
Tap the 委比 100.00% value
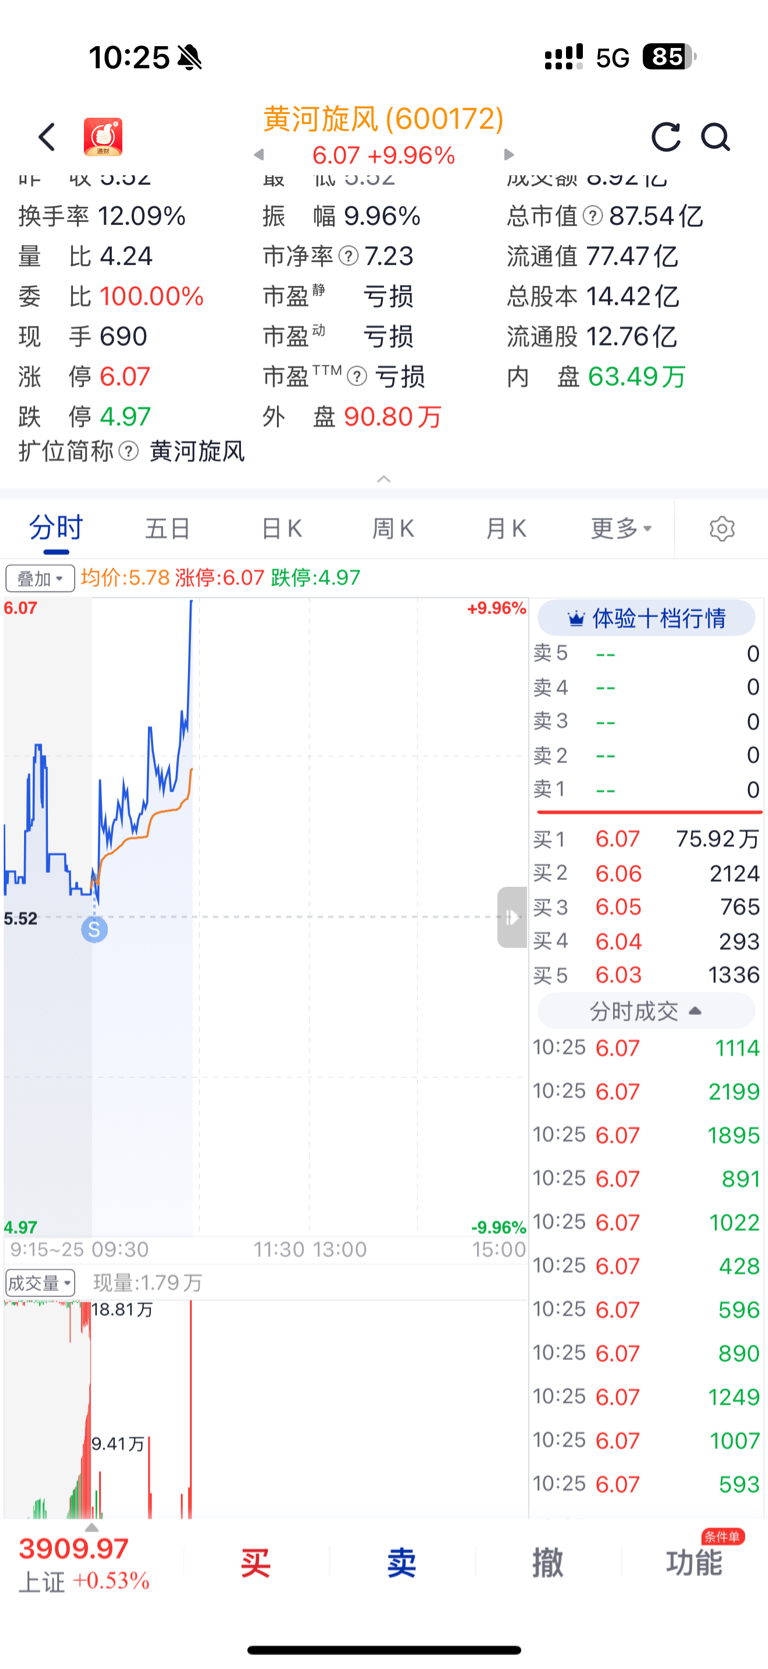151,296
